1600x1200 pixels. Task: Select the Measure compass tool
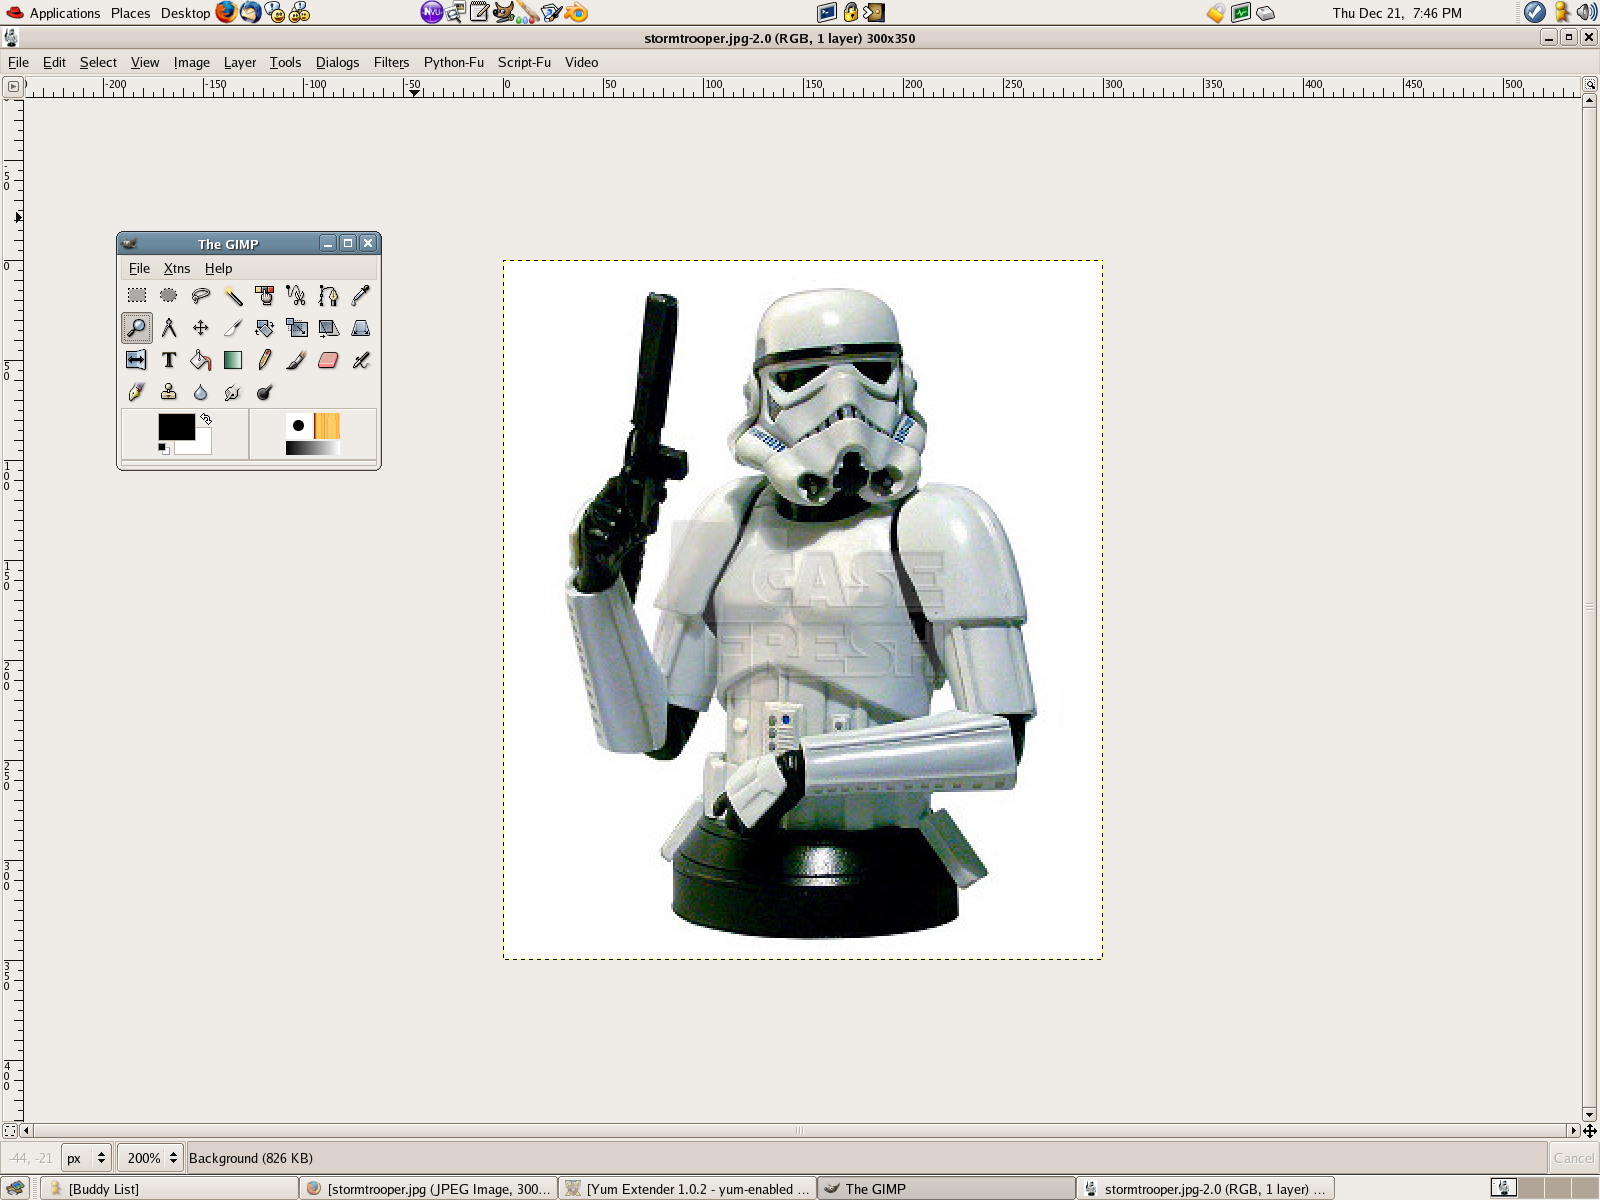[168, 327]
